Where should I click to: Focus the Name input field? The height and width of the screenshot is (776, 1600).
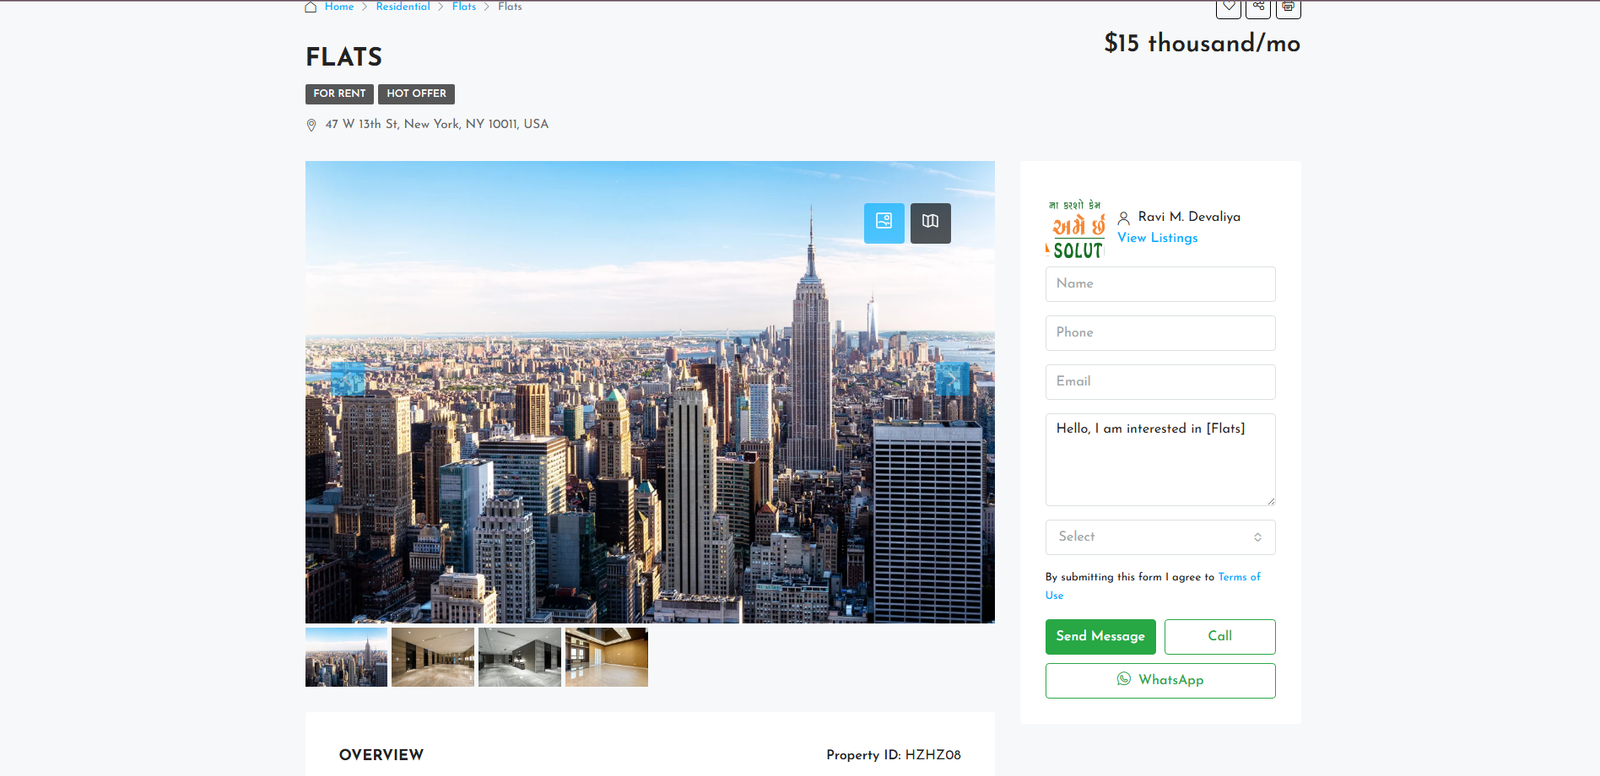click(1160, 284)
